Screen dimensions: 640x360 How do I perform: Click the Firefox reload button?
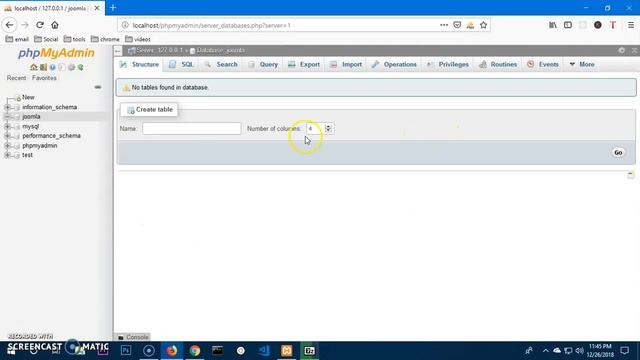click(40, 25)
